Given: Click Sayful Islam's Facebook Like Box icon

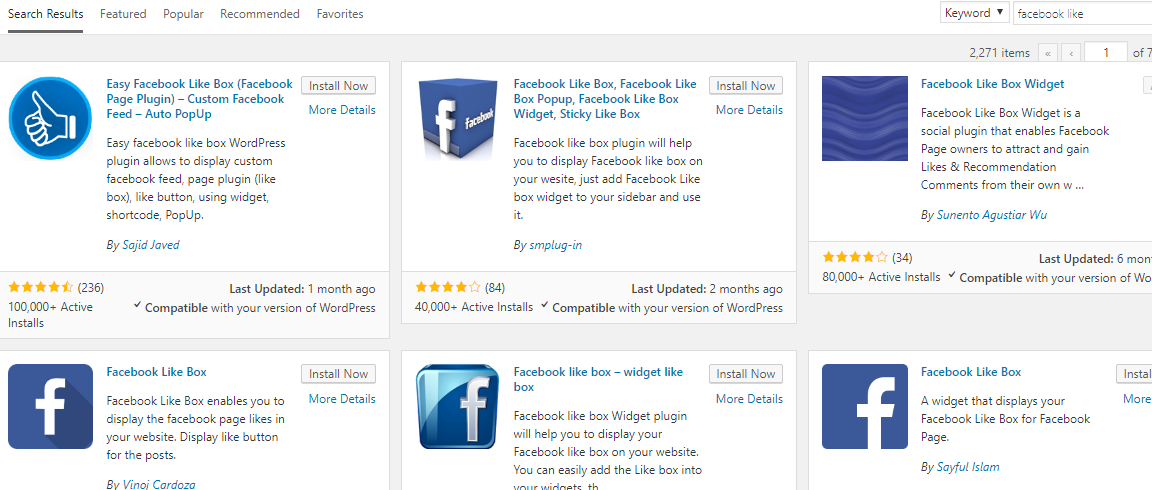Looking at the screenshot, I should click(x=865, y=406).
